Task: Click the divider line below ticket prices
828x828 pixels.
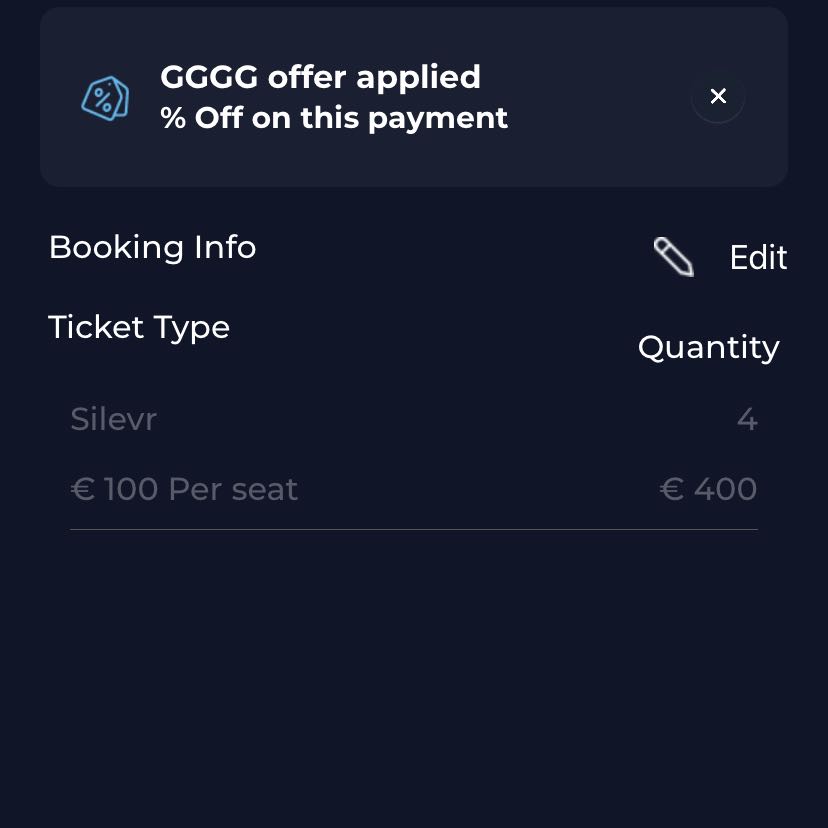Action: [x=414, y=529]
